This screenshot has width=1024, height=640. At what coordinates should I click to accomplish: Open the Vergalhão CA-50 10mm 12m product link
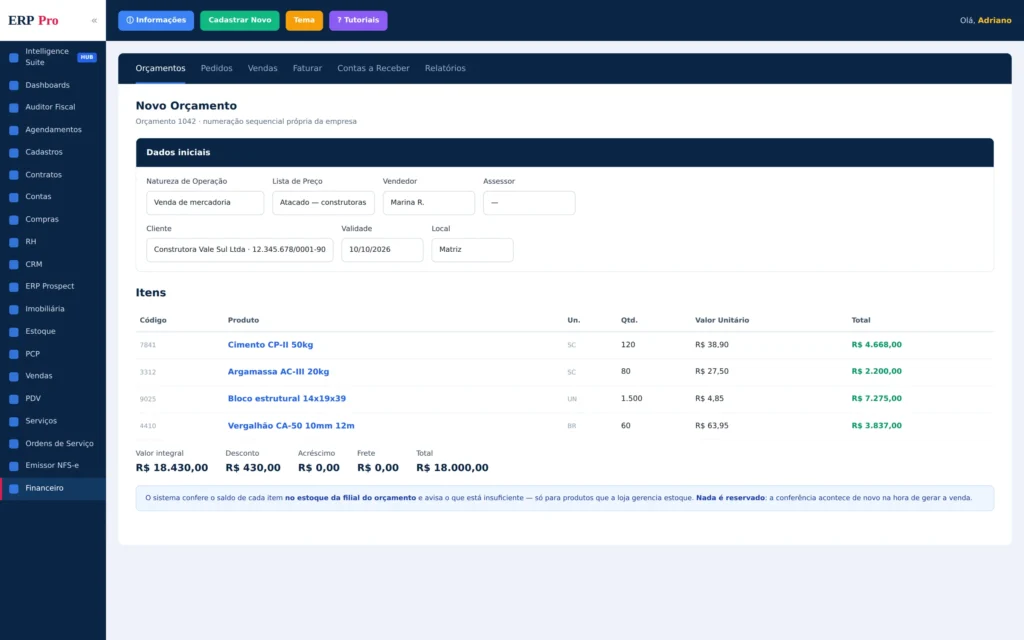point(291,426)
